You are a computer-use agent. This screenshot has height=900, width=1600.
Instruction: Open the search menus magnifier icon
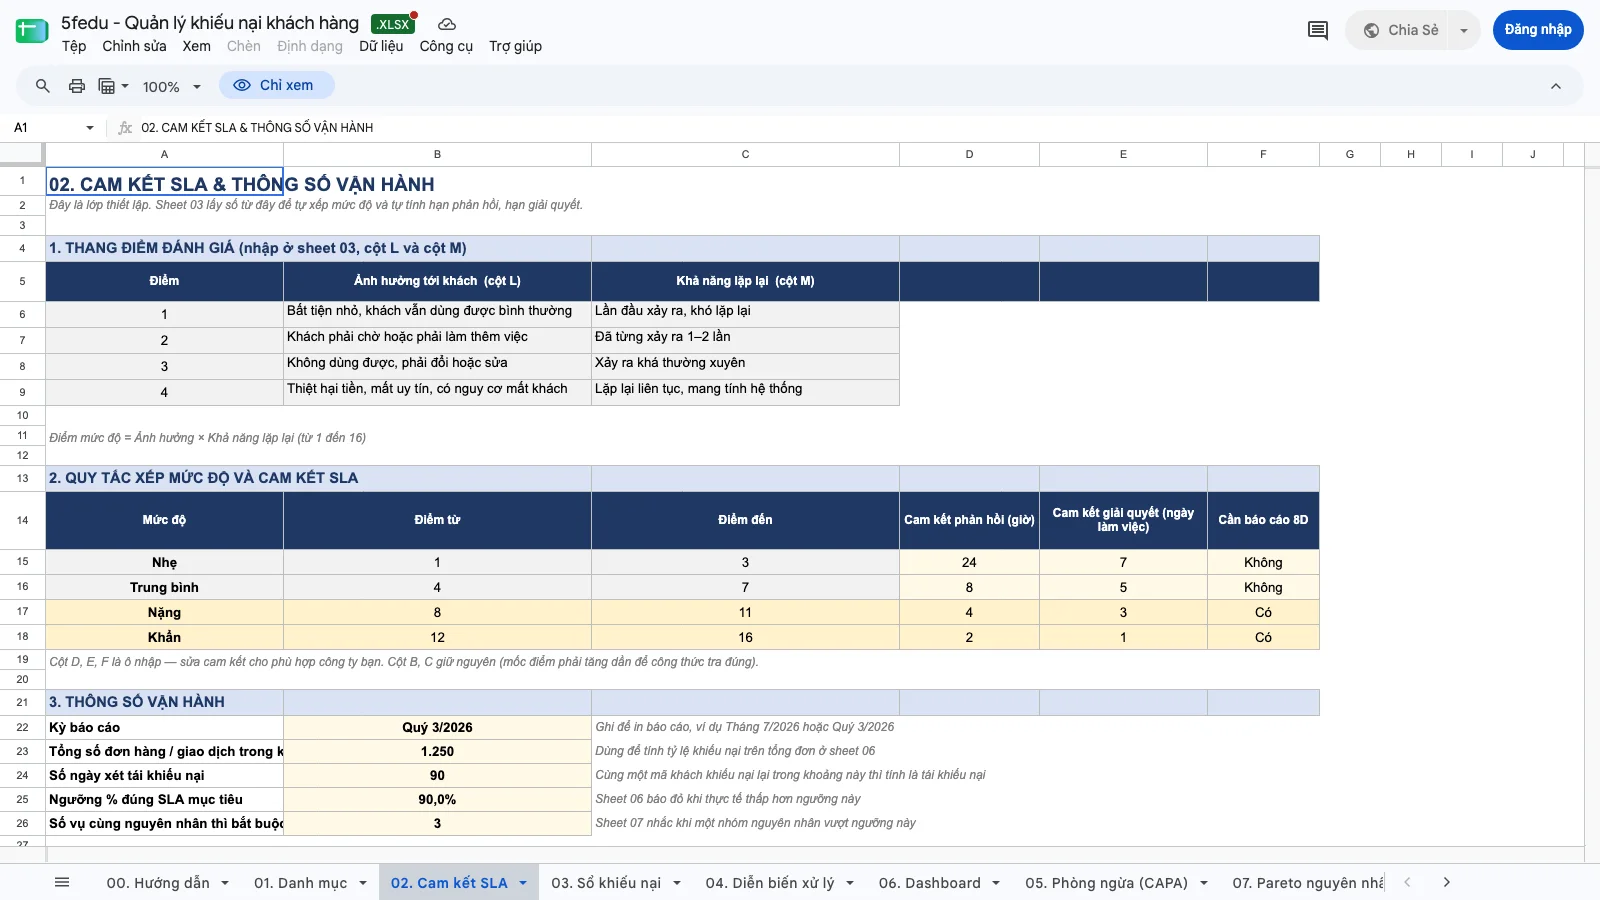(43, 86)
